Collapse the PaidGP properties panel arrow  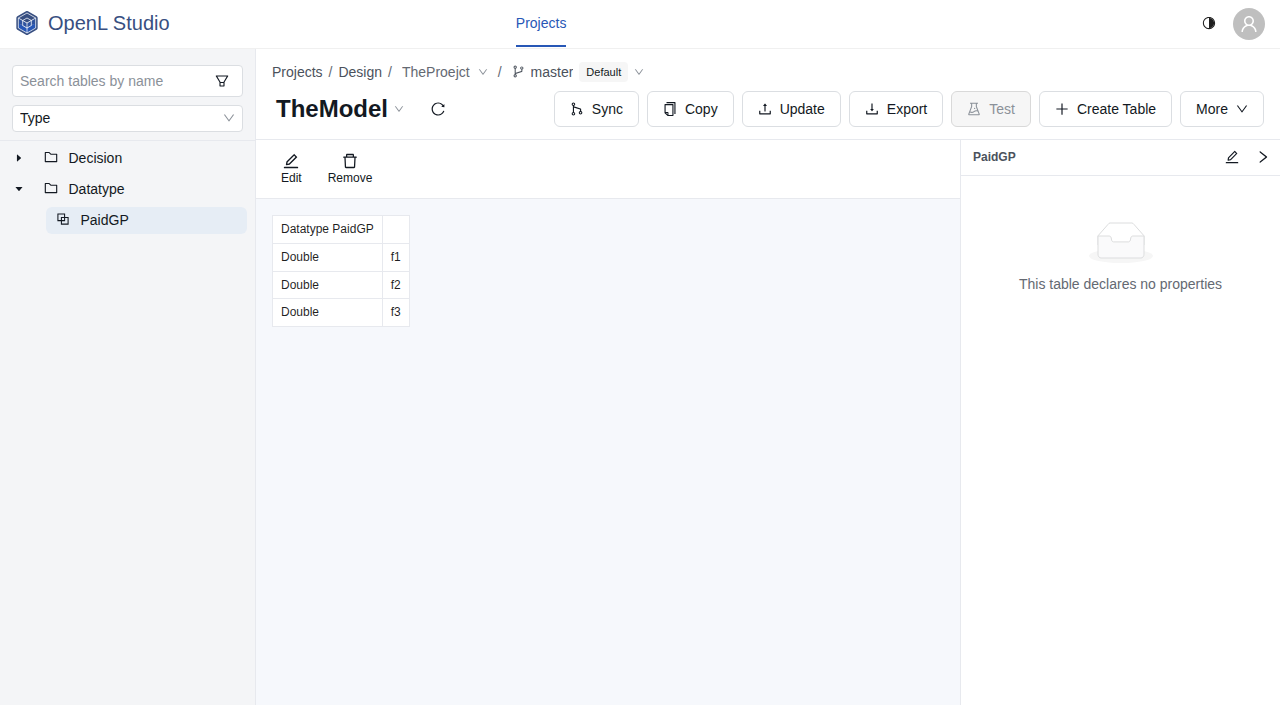coord(1263,157)
